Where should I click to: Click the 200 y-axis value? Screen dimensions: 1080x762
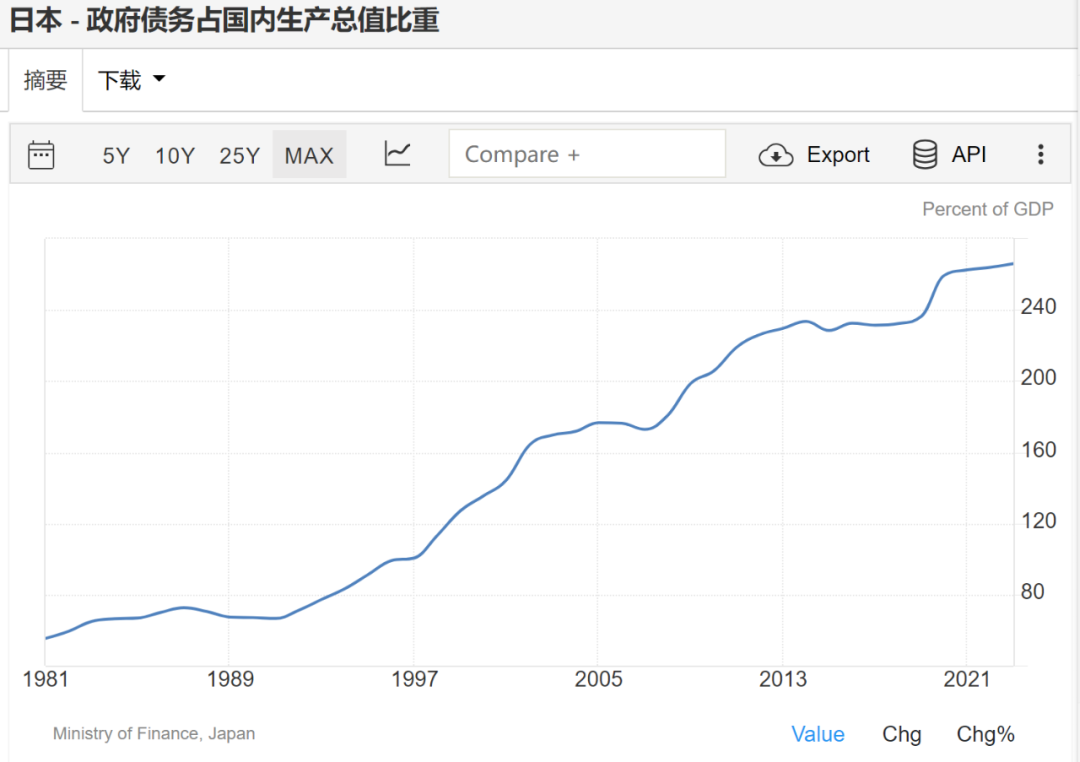(x=1038, y=378)
